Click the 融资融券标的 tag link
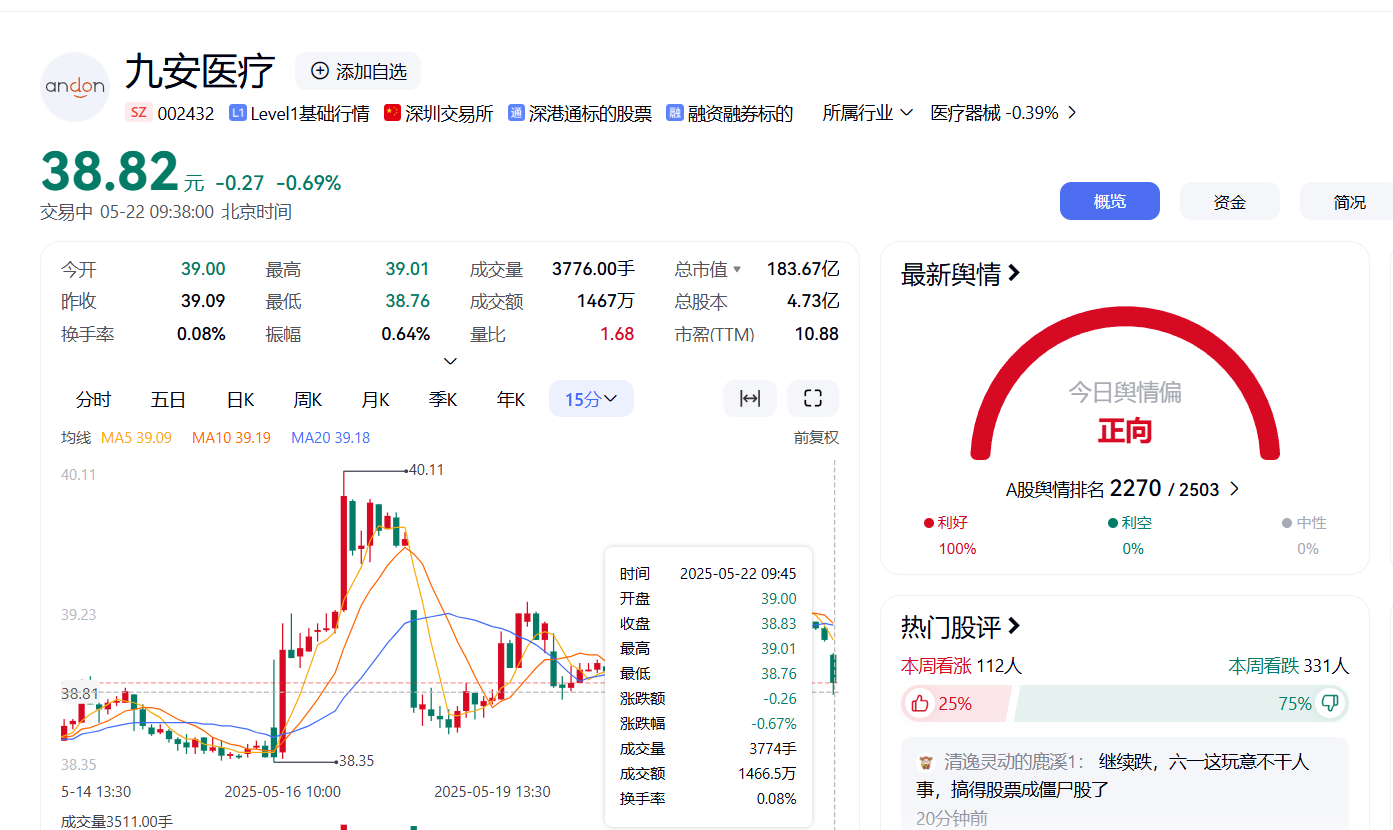 [x=740, y=113]
